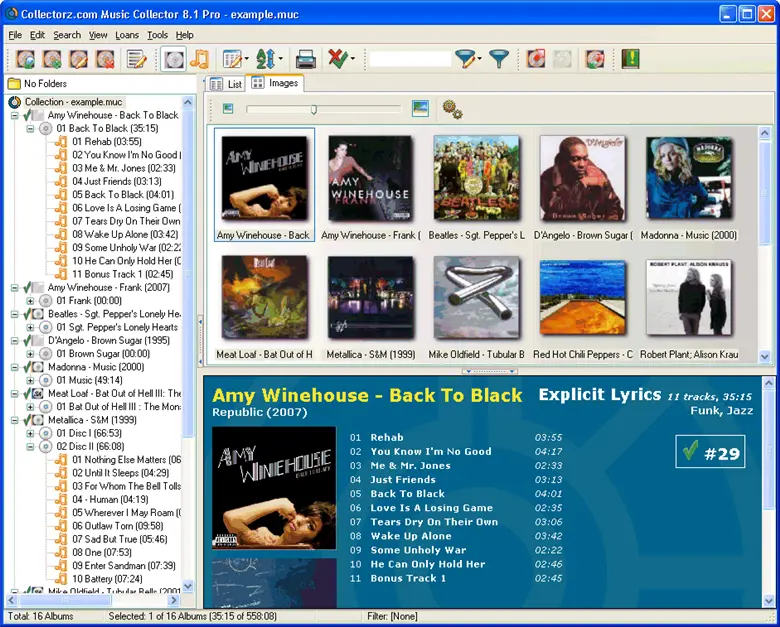Toggle the green checkmark #29 status box
780x627 pixels.
click(x=709, y=453)
